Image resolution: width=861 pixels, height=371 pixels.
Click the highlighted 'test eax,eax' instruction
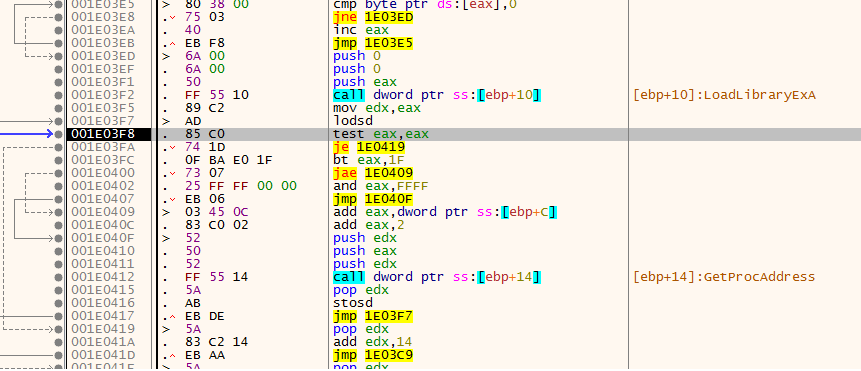(x=381, y=134)
